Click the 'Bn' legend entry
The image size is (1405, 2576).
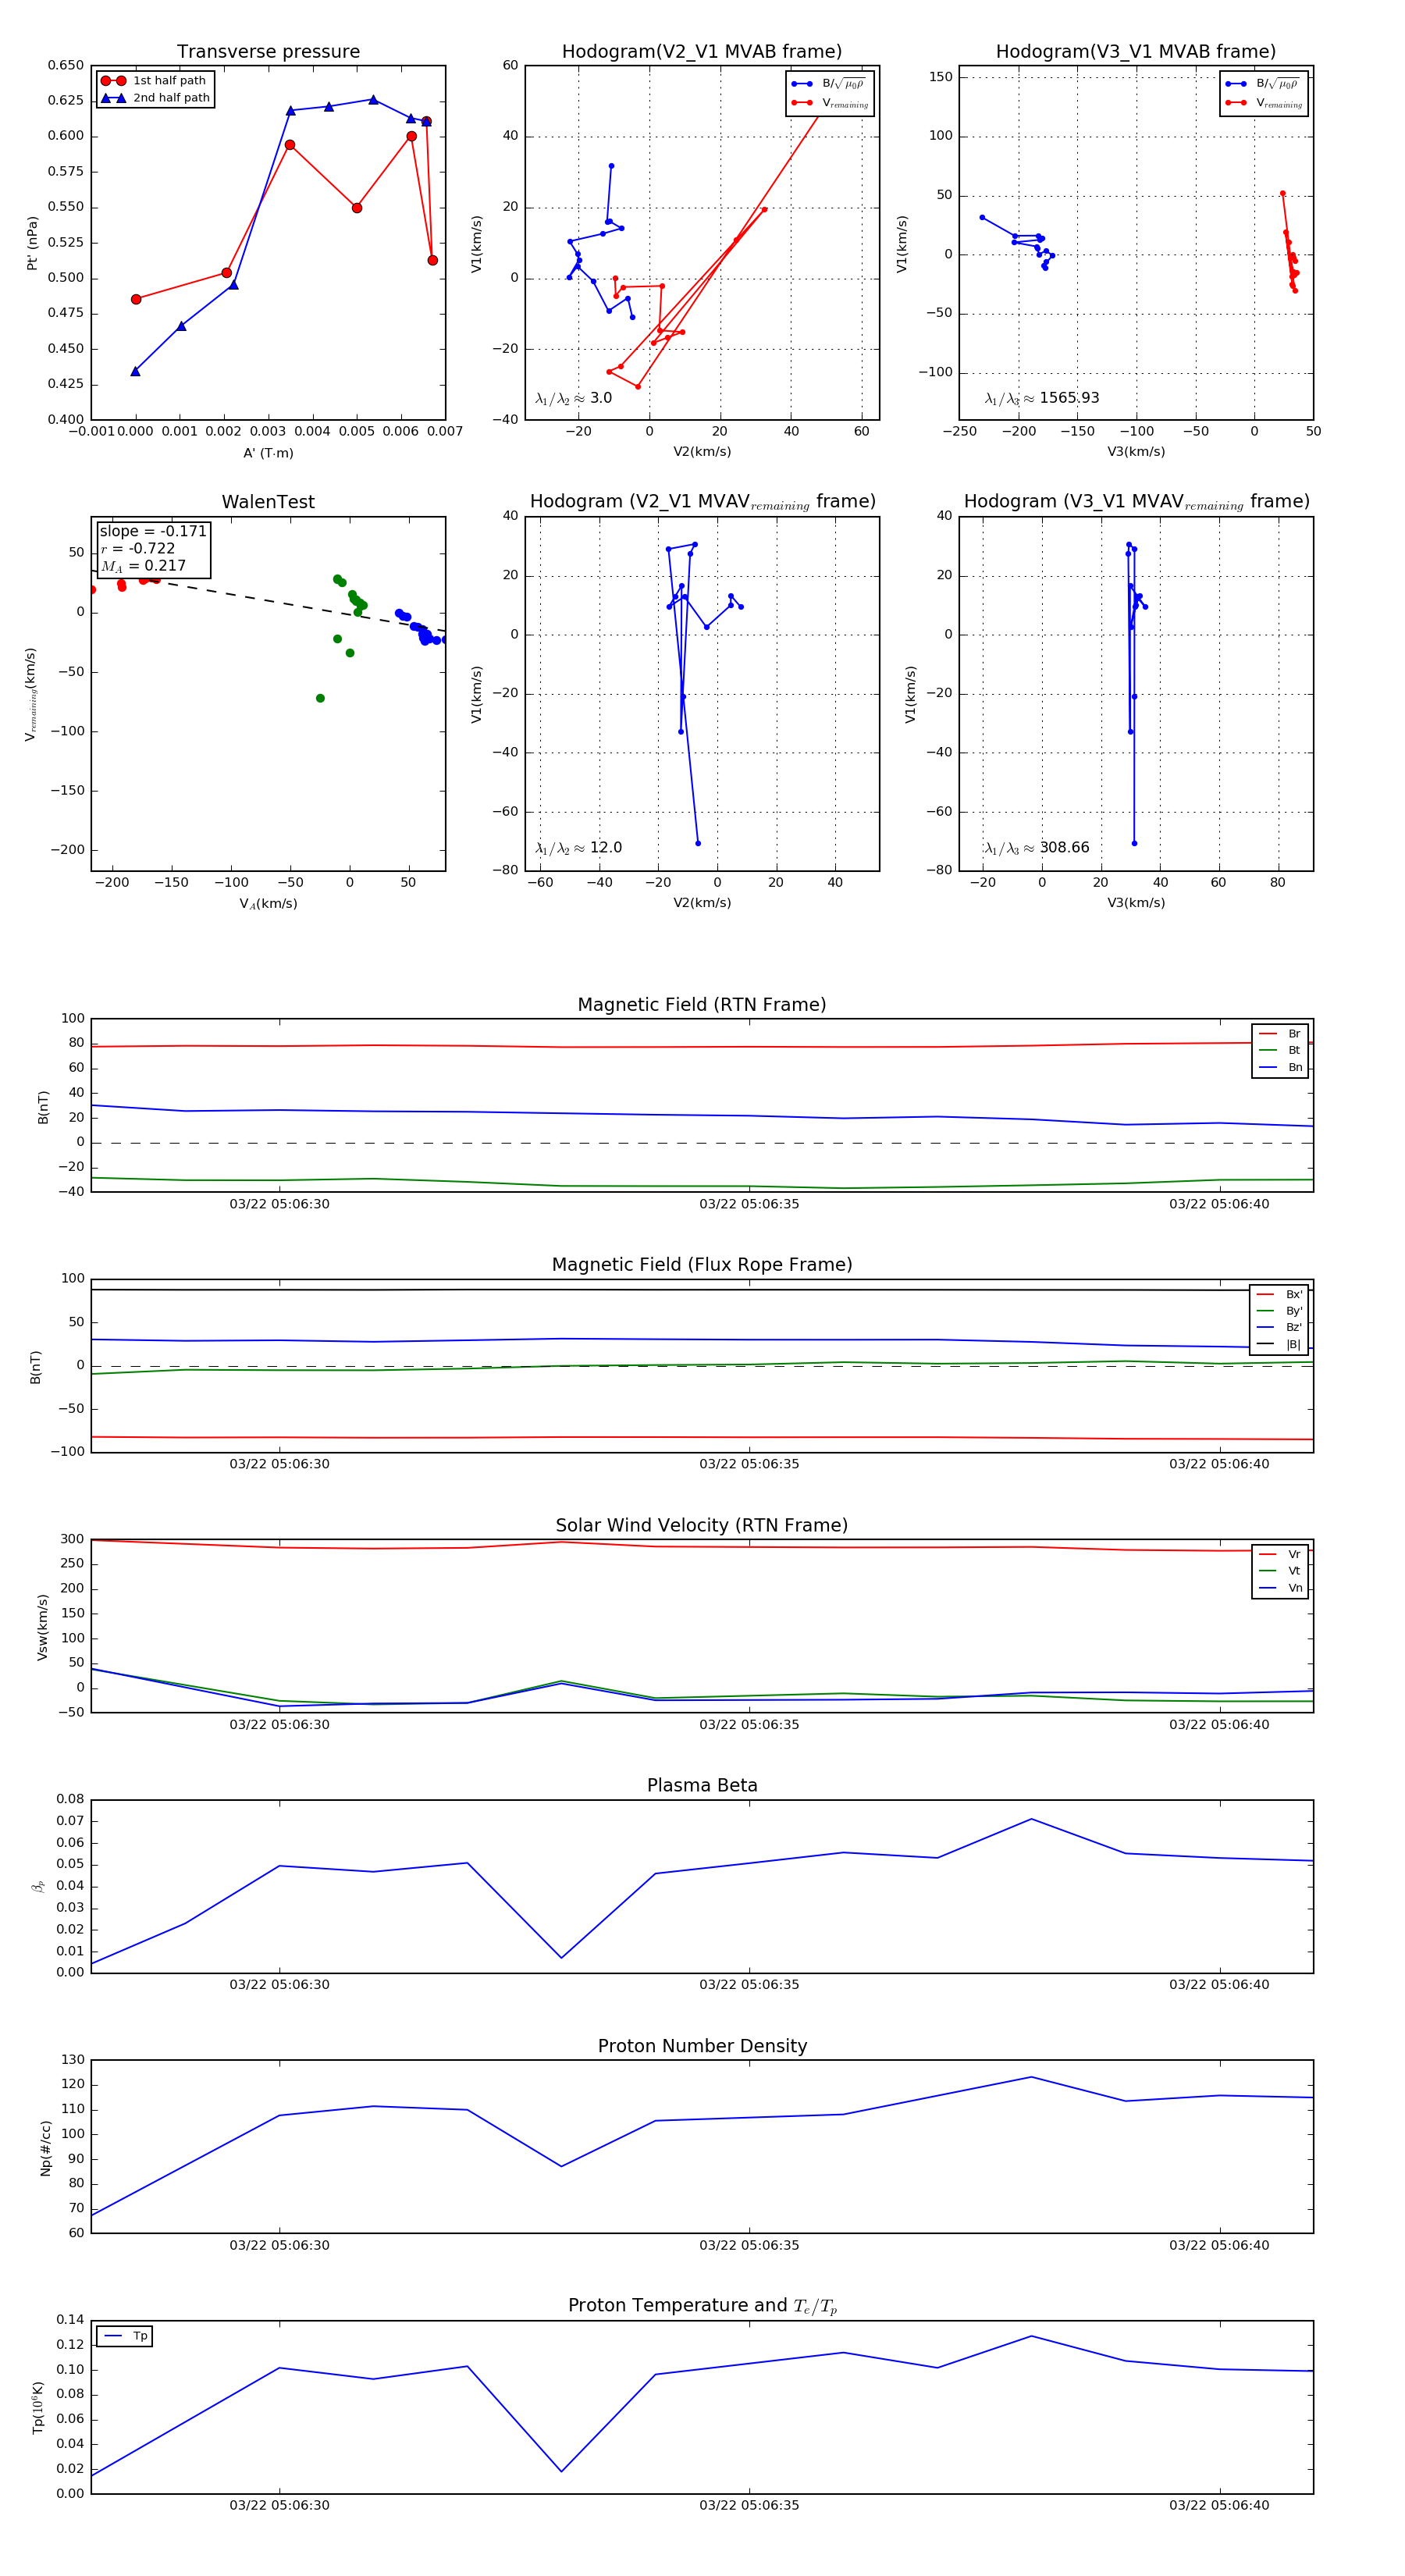pos(1280,1068)
